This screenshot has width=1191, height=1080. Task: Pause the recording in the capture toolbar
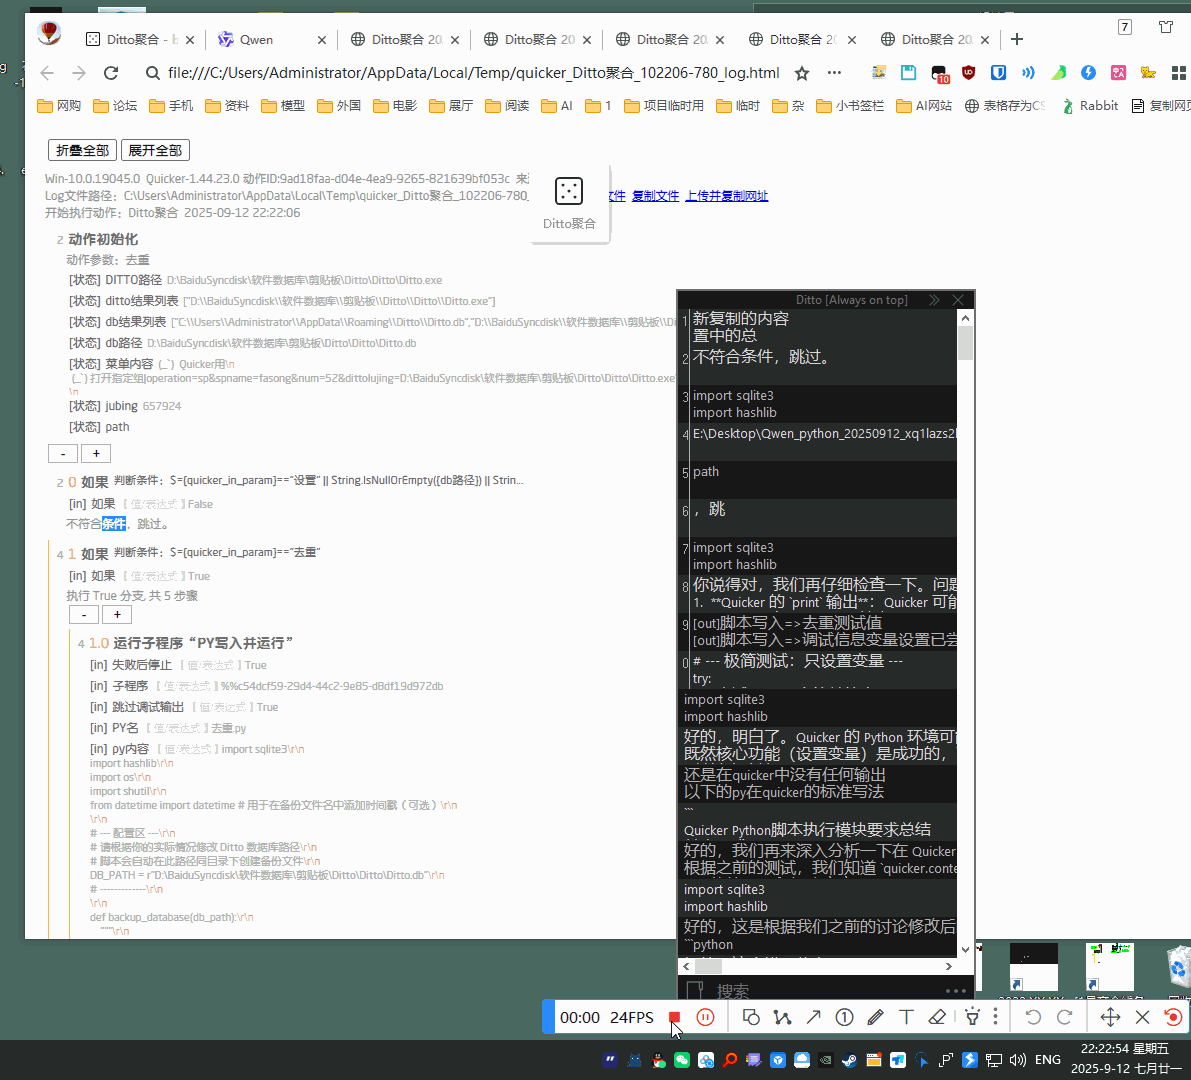point(706,1018)
